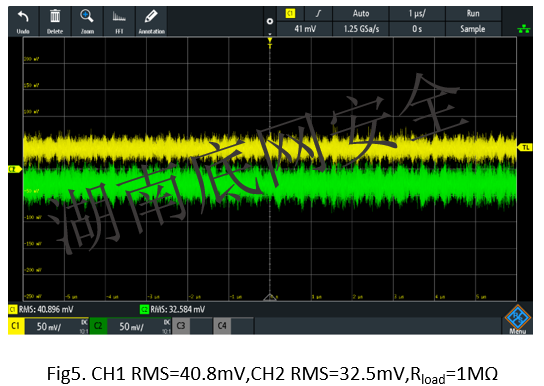Click the C1 trigger source indicator

[x=290, y=14]
